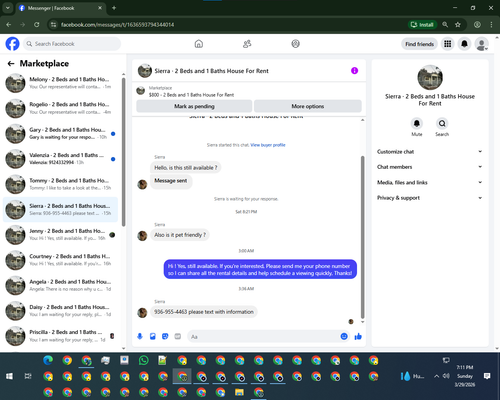Open the Chrome profile icon
This screenshot has width=500, height=400.
click(x=477, y=24)
